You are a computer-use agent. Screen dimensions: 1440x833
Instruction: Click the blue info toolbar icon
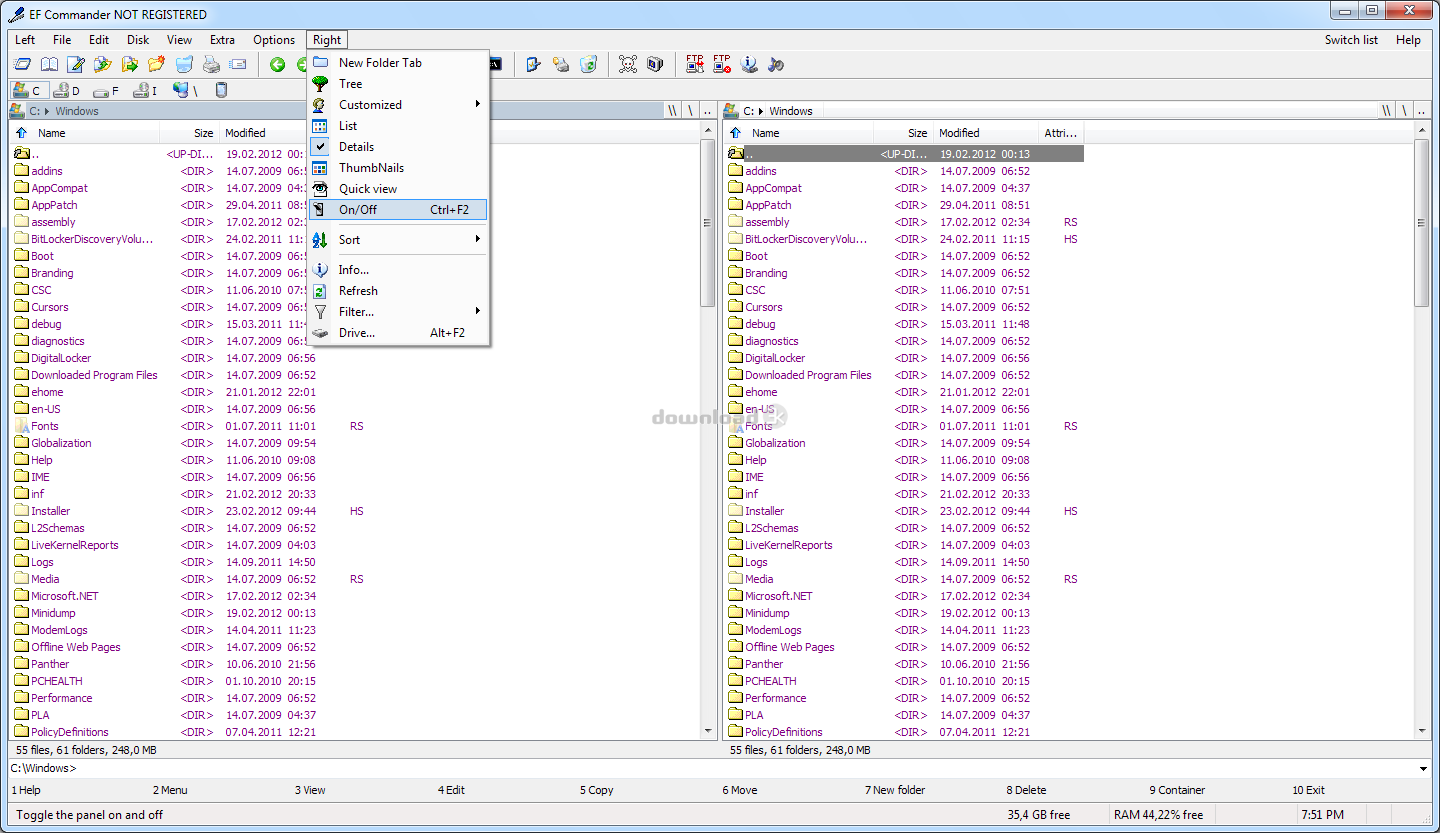(x=749, y=64)
